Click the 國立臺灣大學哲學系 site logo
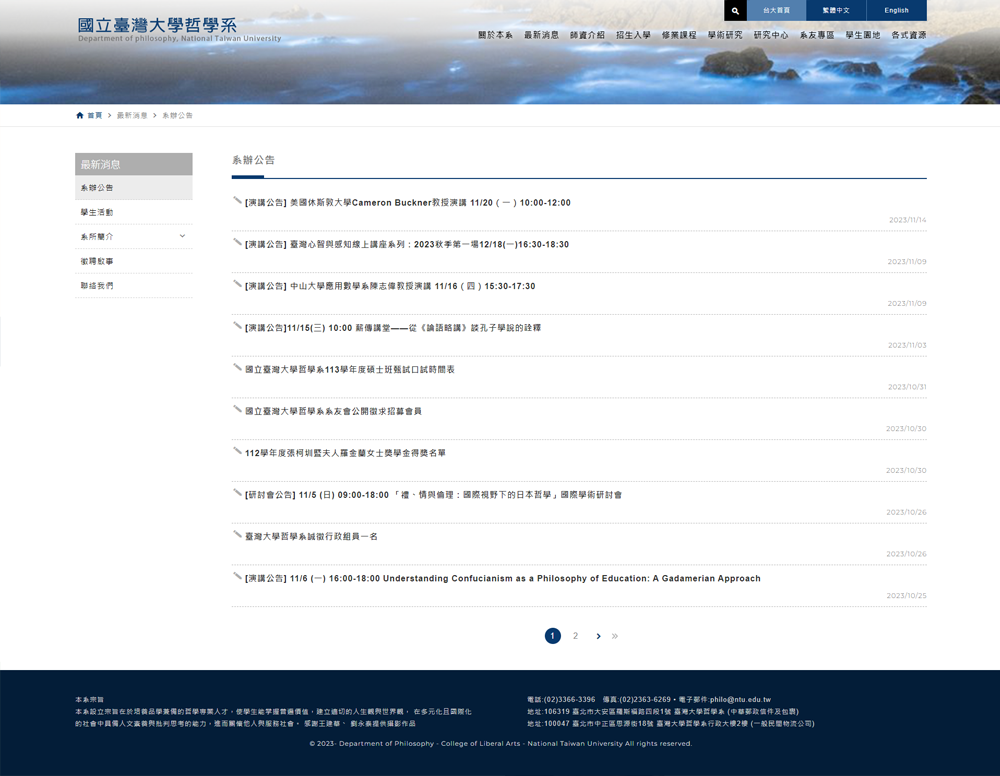Image resolution: width=1000 pixels, height=776 pixels. [179, 29]
